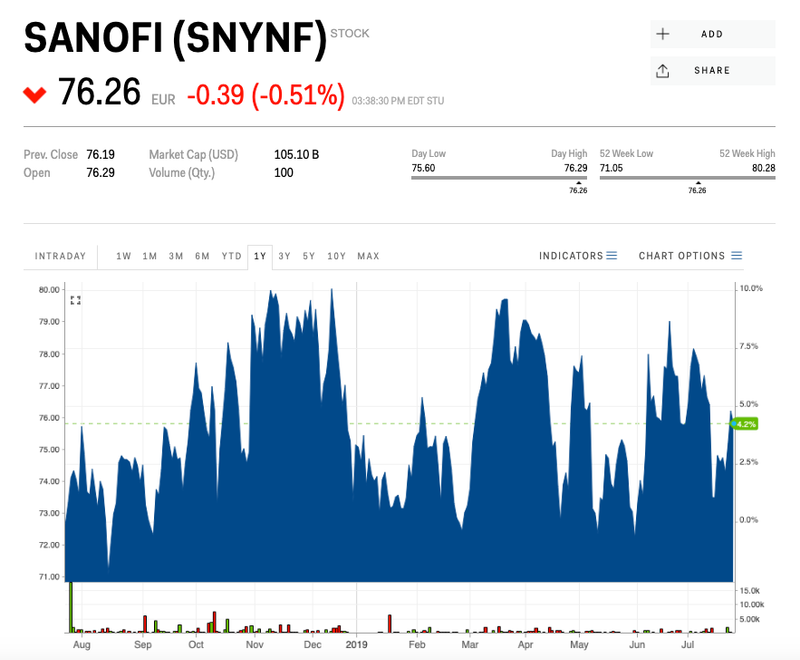Open the Indicators hamburger menu icon
The height and width of the screenshot is (660, 800).
611,256
